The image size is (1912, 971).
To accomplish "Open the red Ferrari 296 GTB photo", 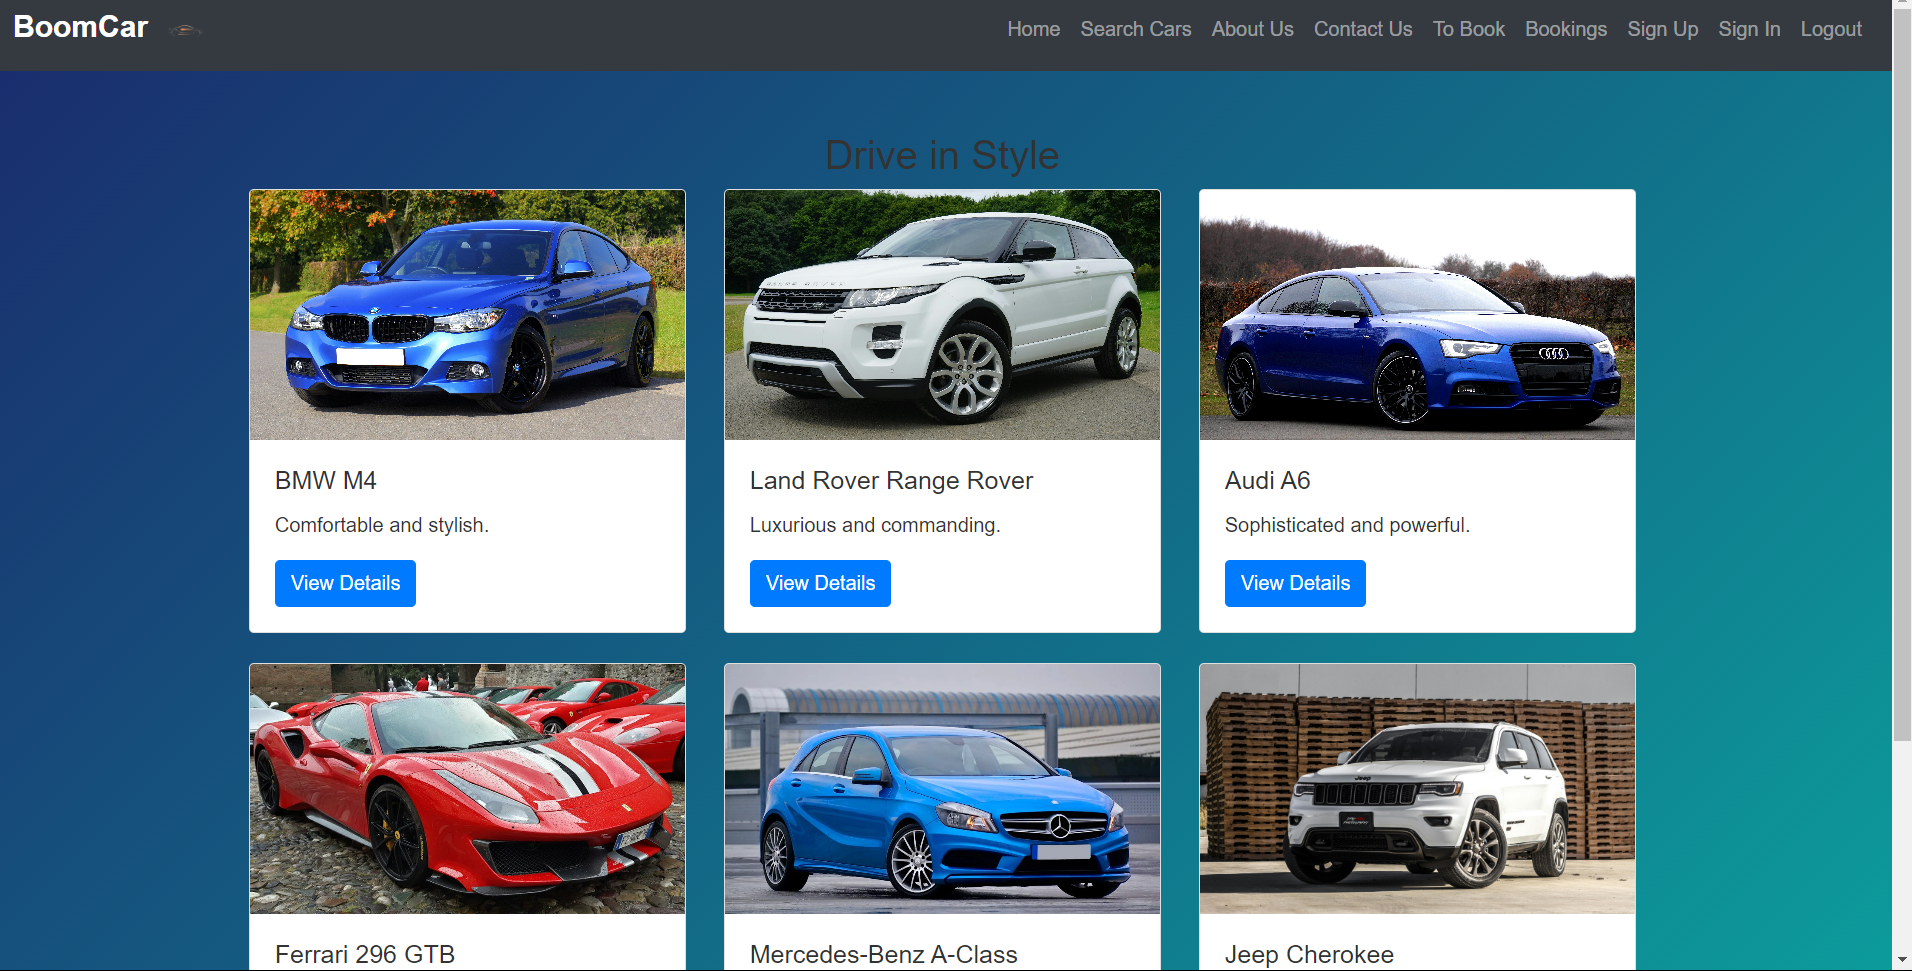I will 467,789.
